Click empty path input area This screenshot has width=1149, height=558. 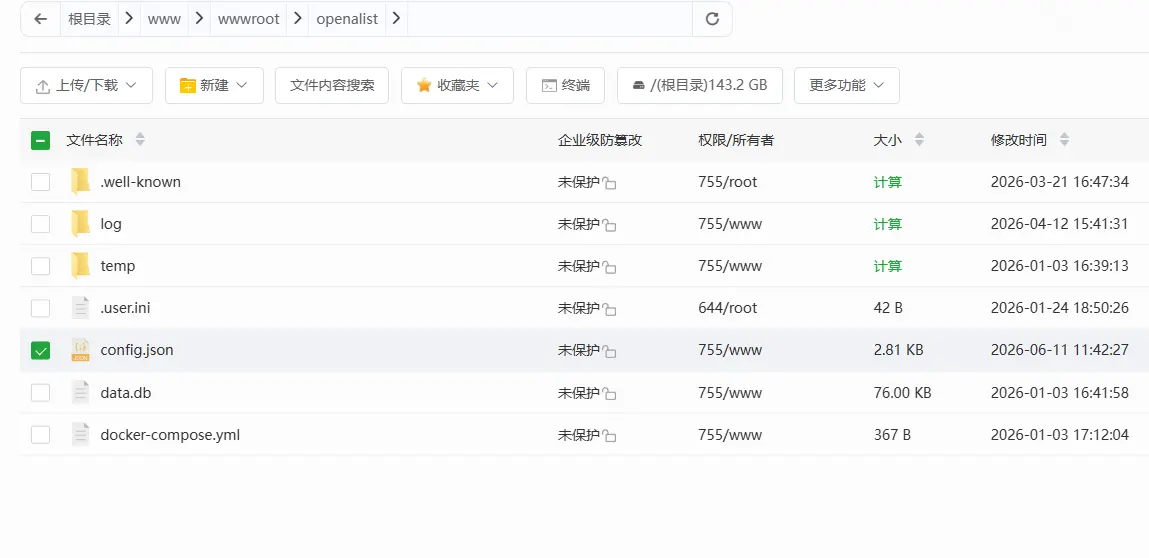coord(550,19)
